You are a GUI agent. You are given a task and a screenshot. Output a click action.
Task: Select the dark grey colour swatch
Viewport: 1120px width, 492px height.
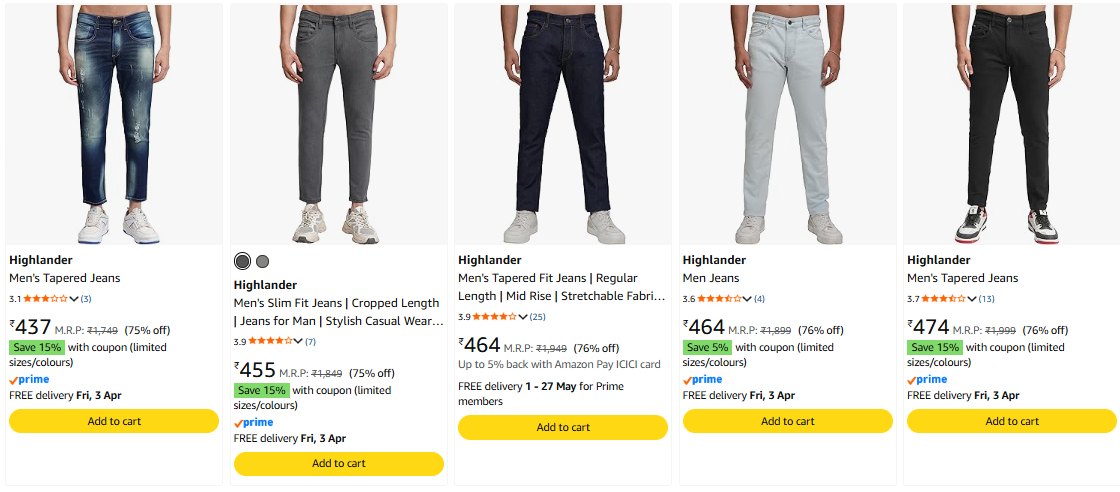coord(242,261)
